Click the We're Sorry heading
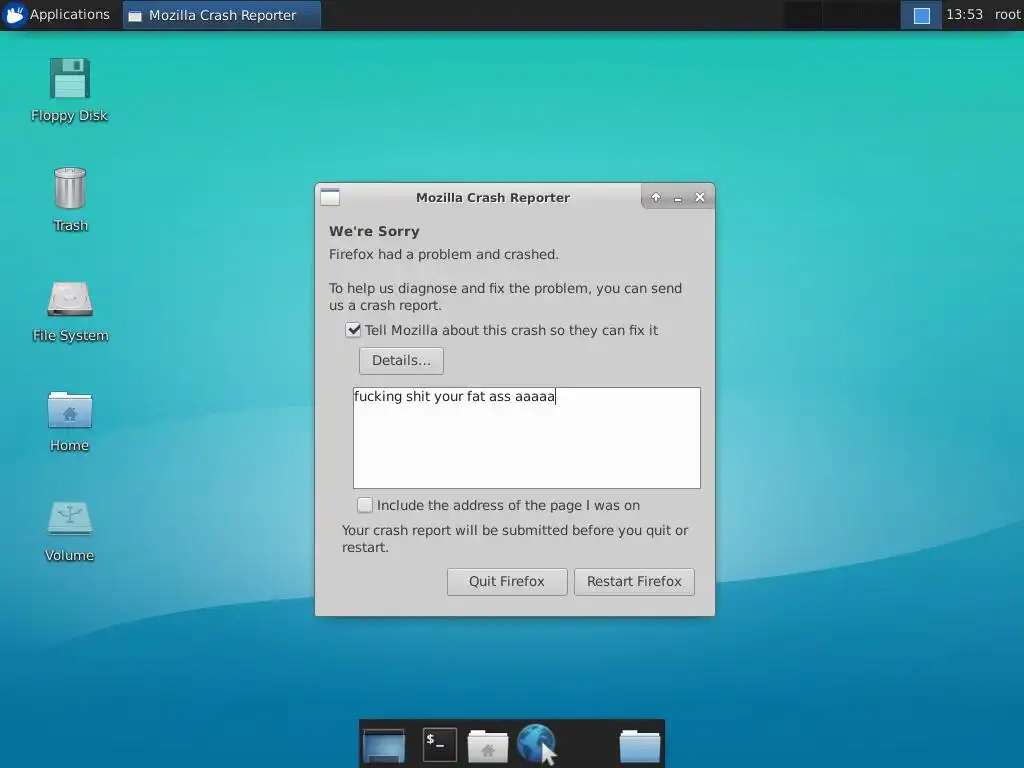The image size is (1024, 768). point(374,231)
